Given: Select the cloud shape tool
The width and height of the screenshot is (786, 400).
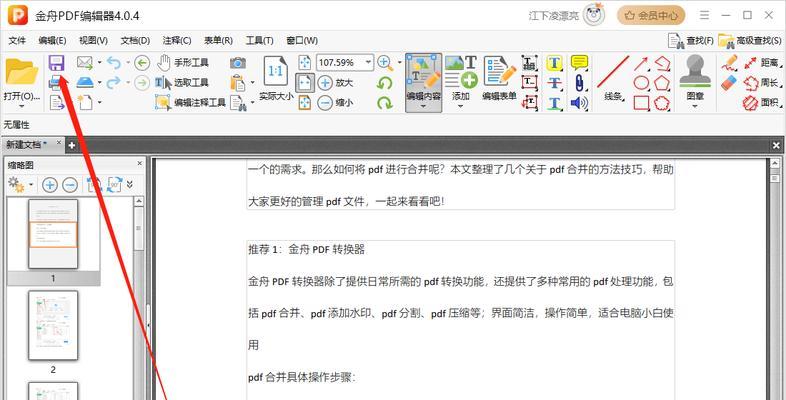Looking at the screenshot, I should 662,103.
